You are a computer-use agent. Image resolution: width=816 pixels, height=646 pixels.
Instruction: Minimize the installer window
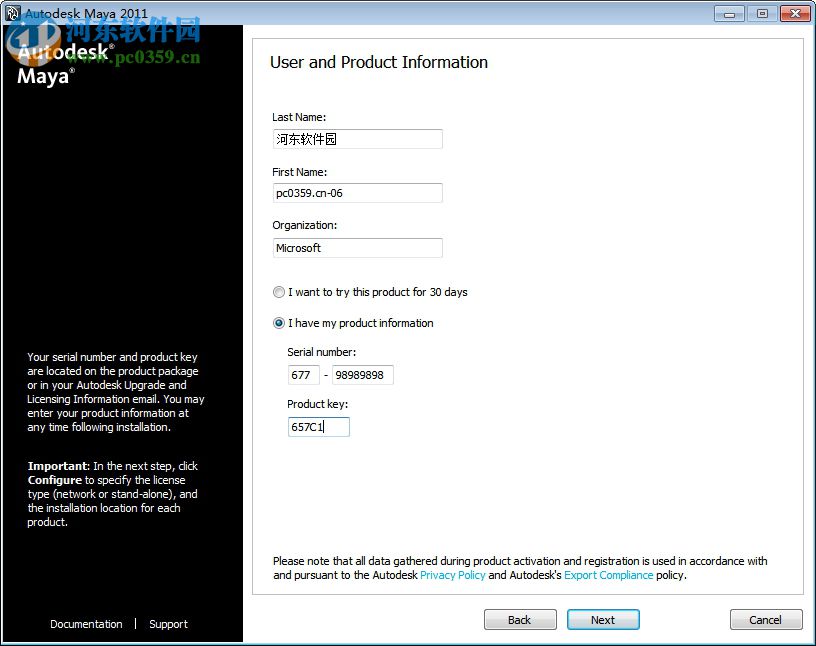click(x=730, y=14)
